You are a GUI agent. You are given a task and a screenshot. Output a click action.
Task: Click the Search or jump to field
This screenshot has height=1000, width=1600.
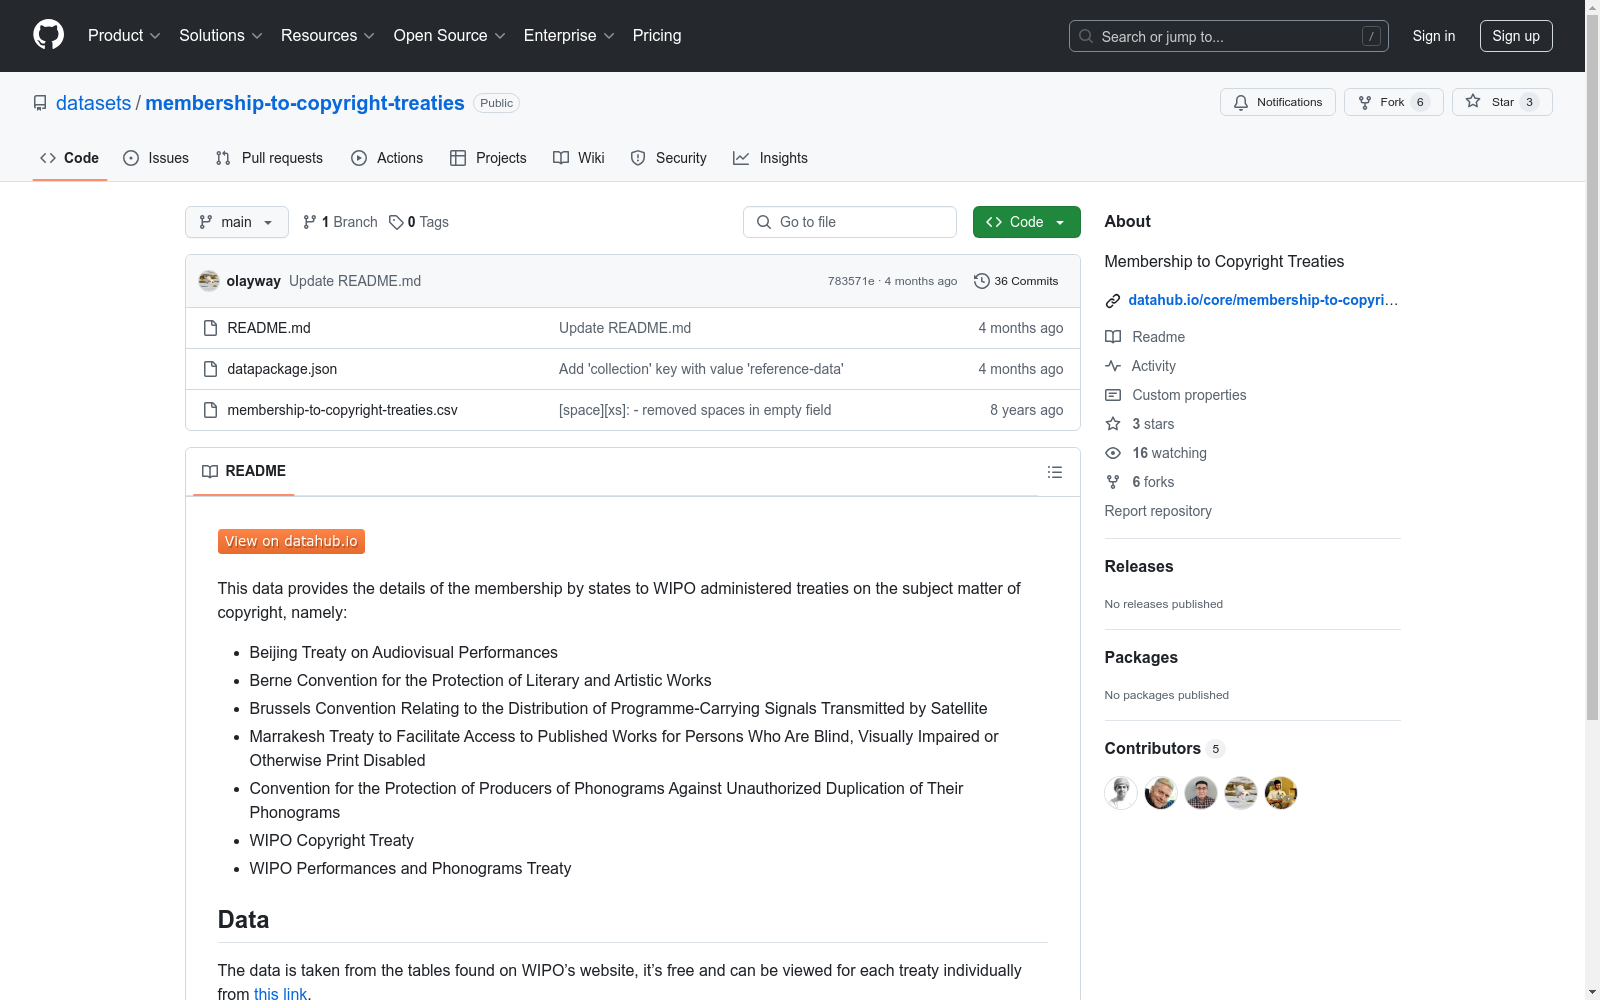(1229, 36)
